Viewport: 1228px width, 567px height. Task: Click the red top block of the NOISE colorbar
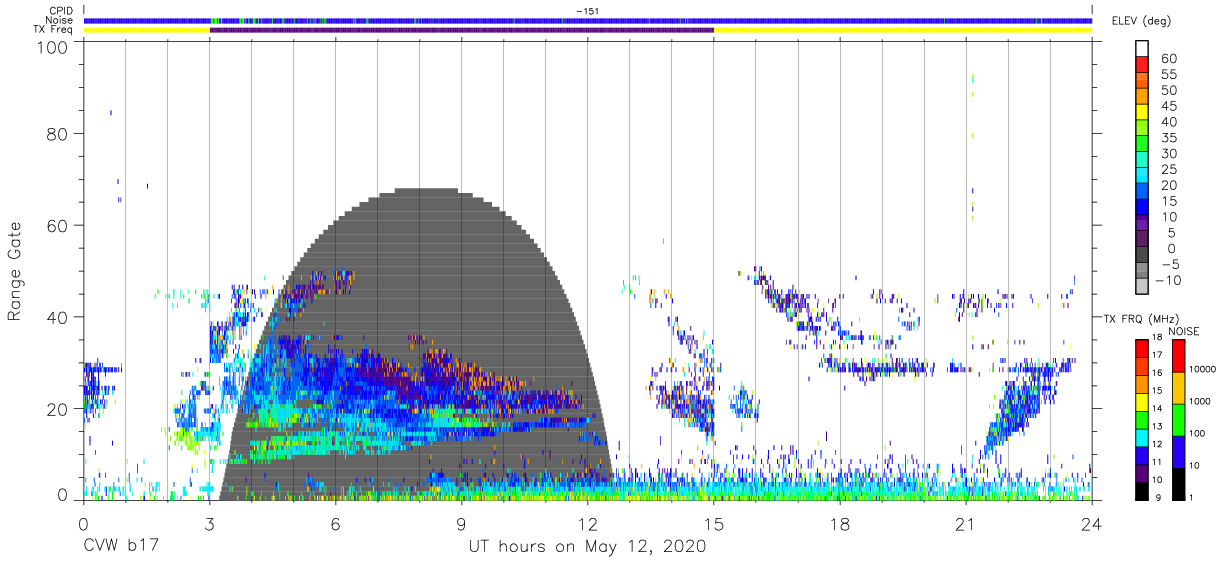coord(1177,355)
